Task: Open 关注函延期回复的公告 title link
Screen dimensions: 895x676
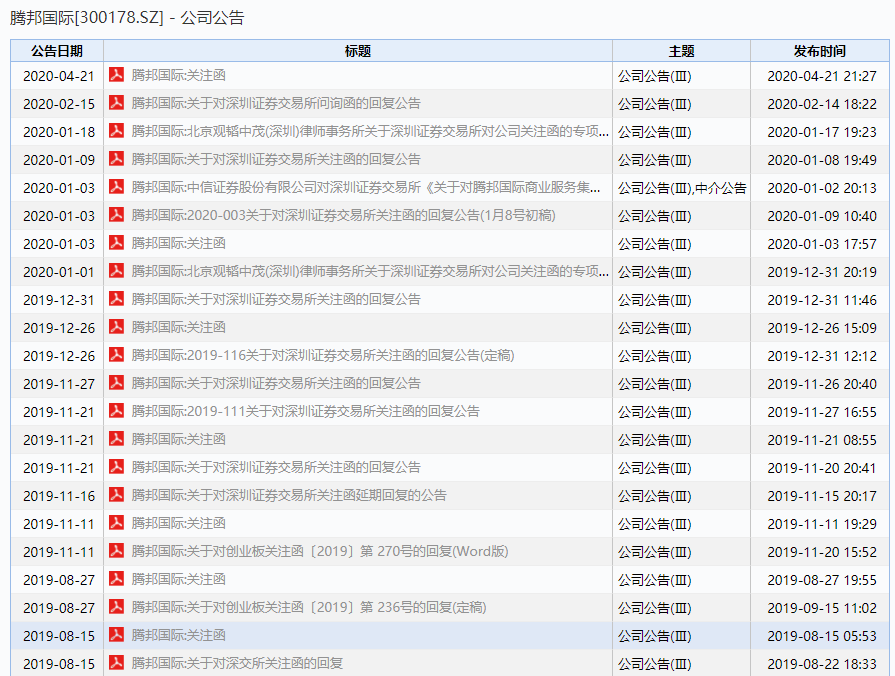Action: 289,495
